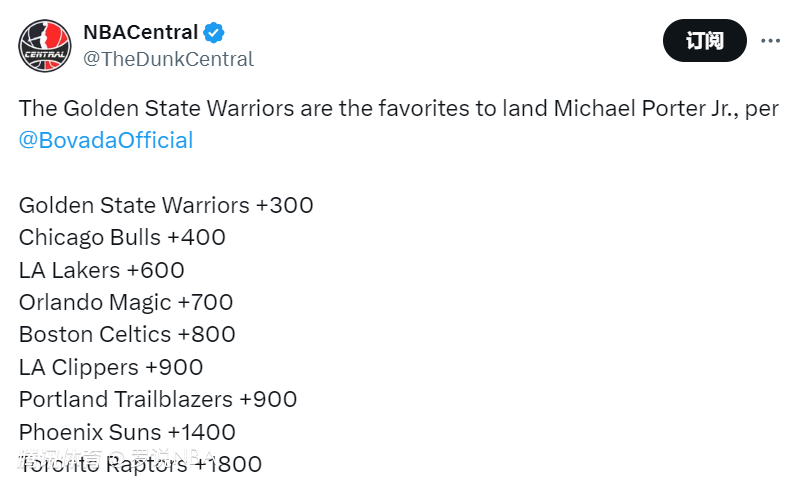Click the 'LA Lakers +600' line
Image resolution: width=802 pixels, height=484 pixels.
[x=102, y=270]
